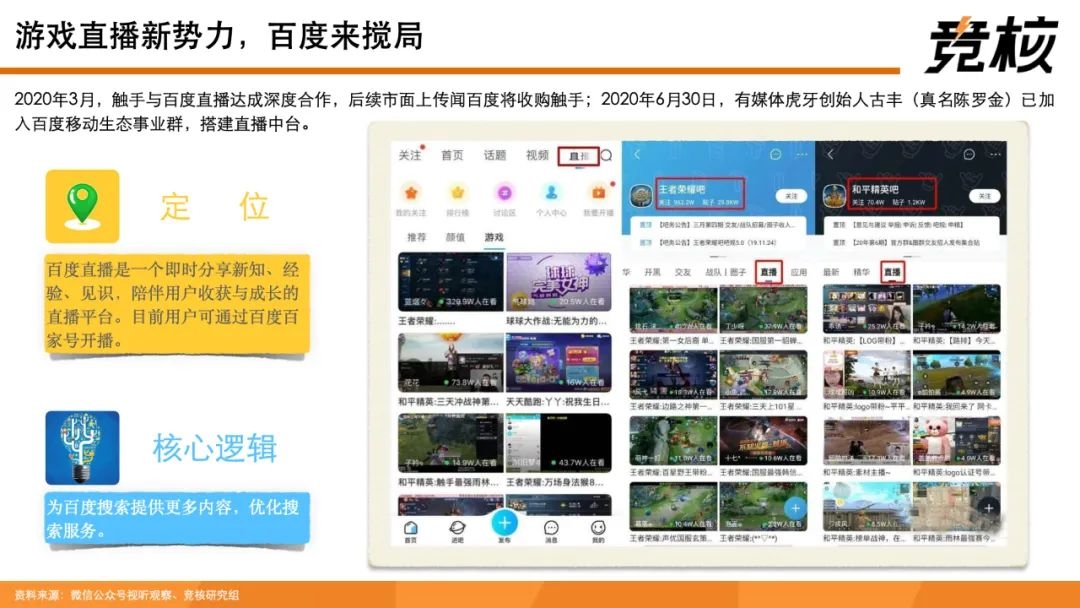The height and width of the screenshot is (608, 1080).
Task: Open the 球球大作战 live stream thumbnail
Action: pyautogui.click(x=559, y=282)
